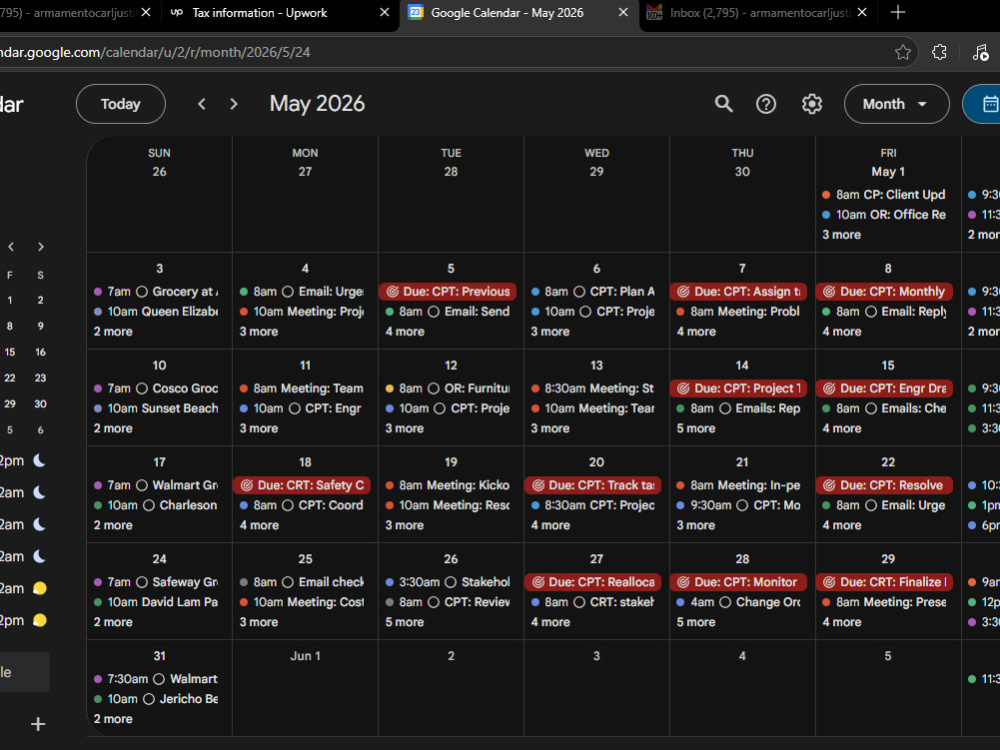
Task: Expand 3 more events on May 13
Action: (x=550, y=429)
